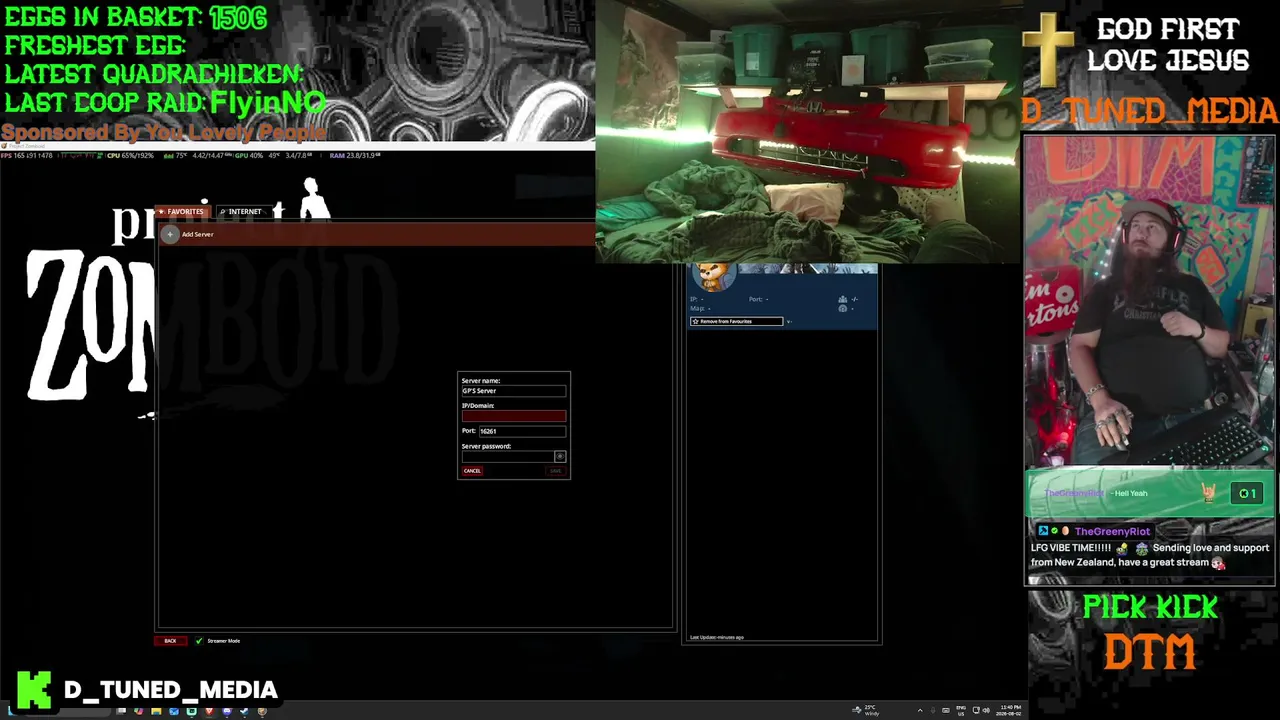
Task: Click the plus icon beside Add Server
Action: pyautogui.click(x=170, y=234)
